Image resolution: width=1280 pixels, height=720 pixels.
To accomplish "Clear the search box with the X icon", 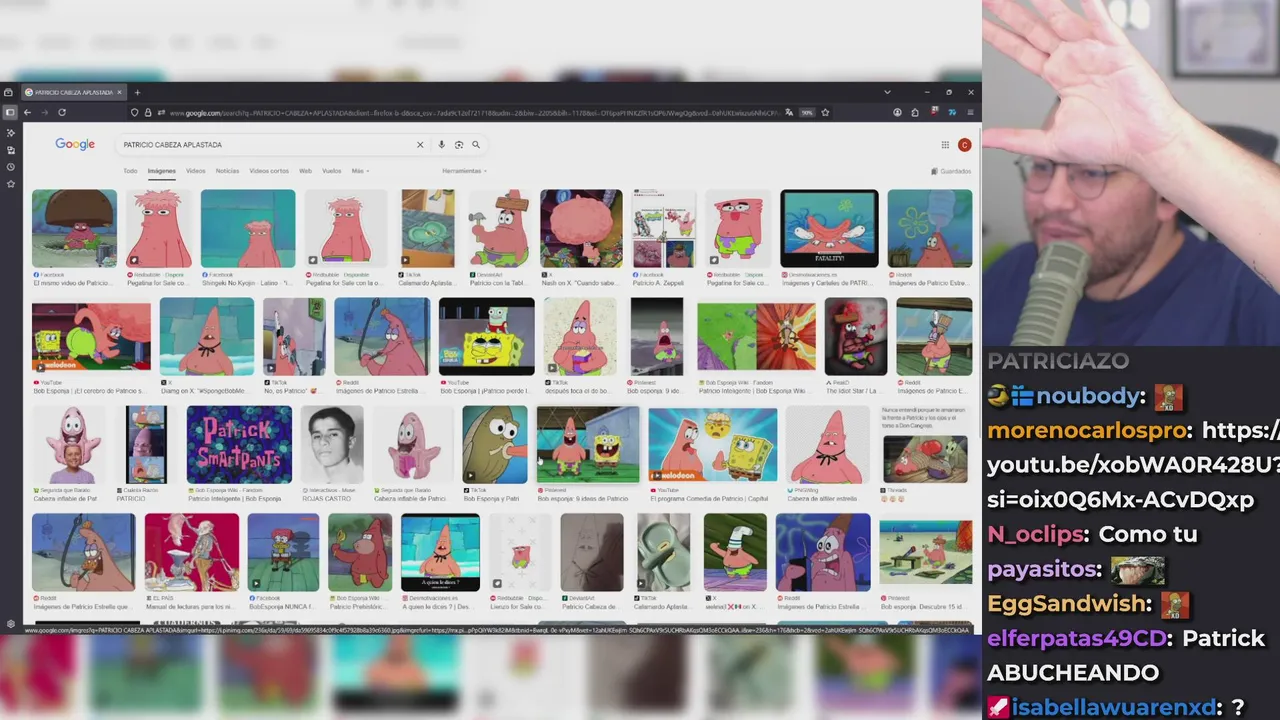I will [420, 145].
